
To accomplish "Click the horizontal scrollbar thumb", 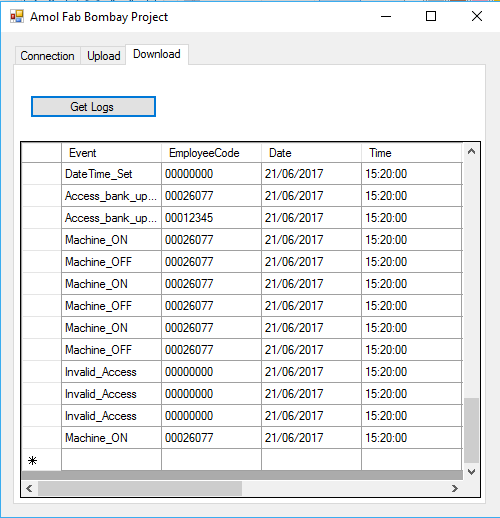I will [140, 489].
